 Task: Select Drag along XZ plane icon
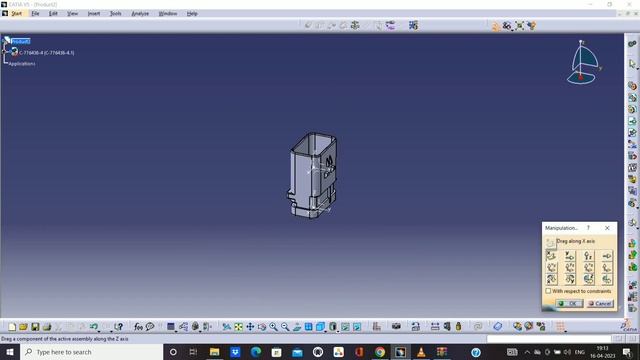tap(588, 267)
